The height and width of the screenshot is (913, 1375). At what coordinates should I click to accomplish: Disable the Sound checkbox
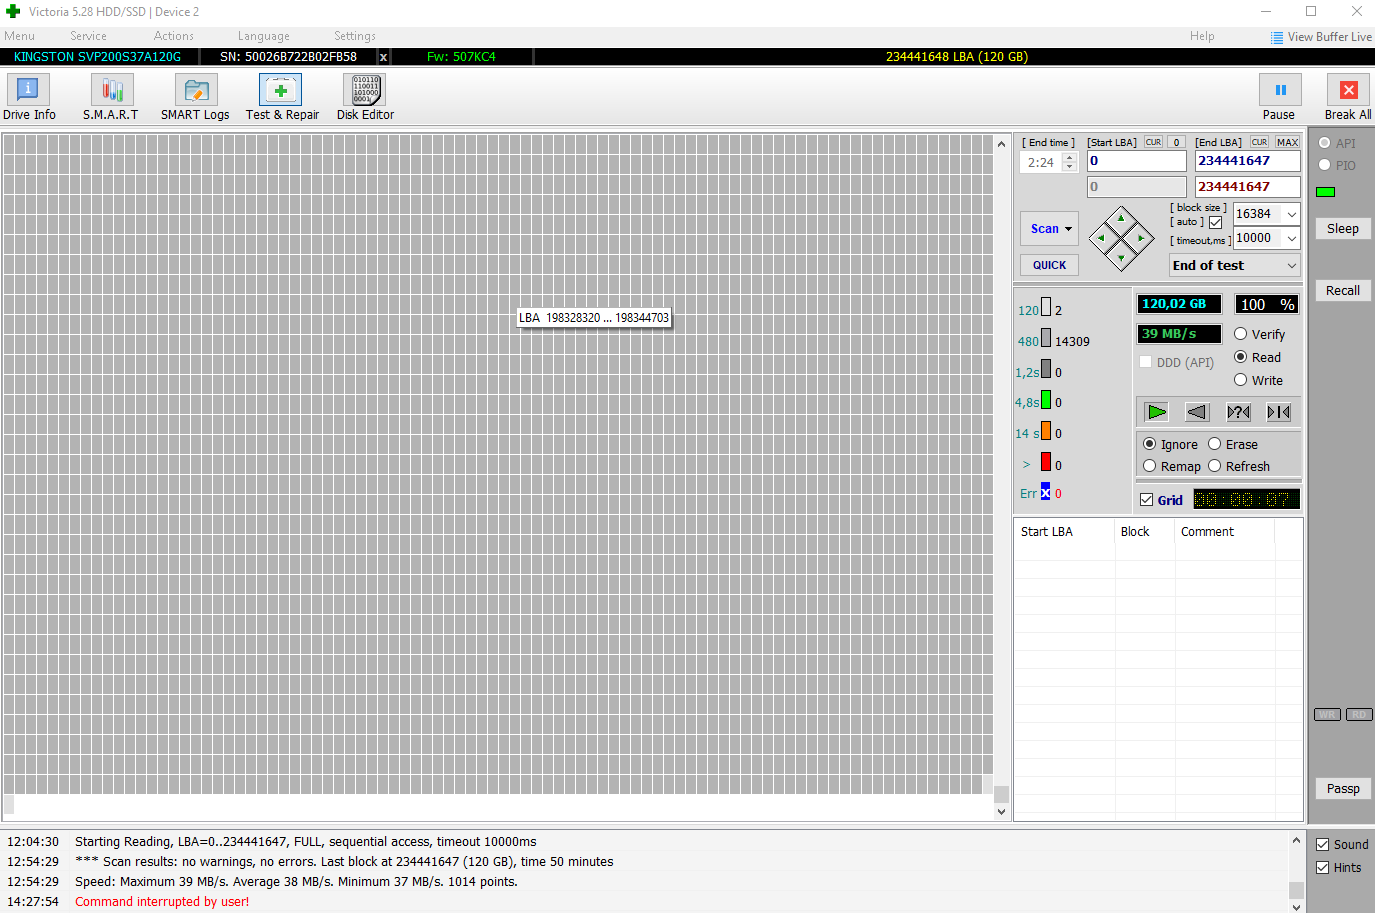(1322, 845)
